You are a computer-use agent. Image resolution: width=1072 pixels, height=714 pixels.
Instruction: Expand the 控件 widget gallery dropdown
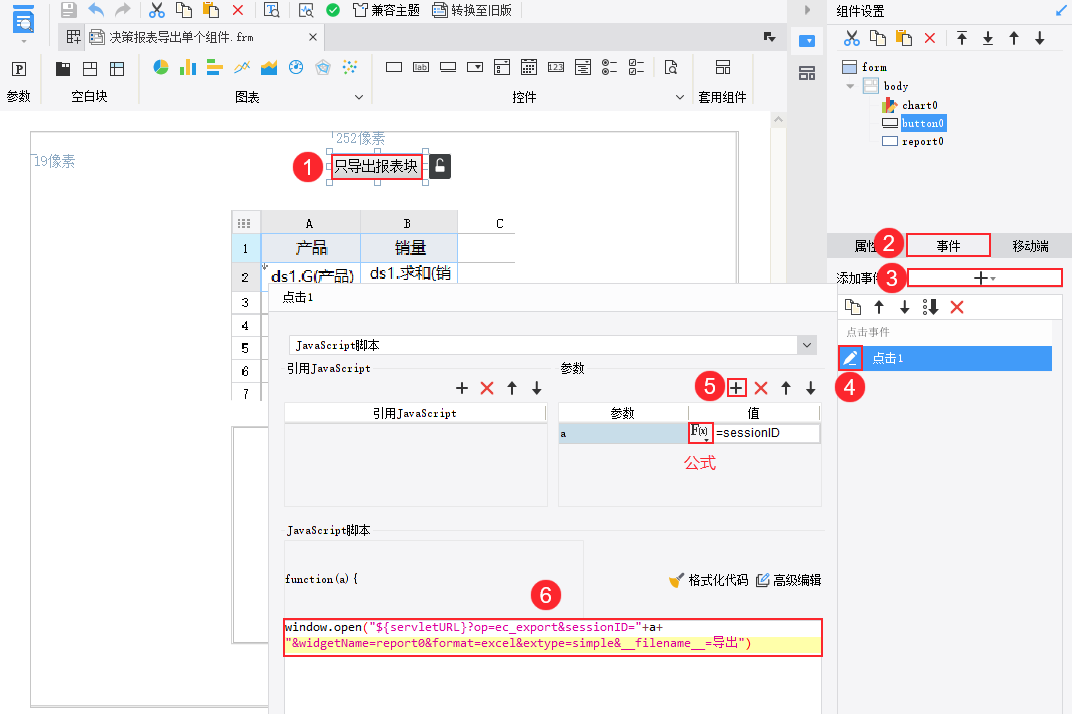[680, 97]
